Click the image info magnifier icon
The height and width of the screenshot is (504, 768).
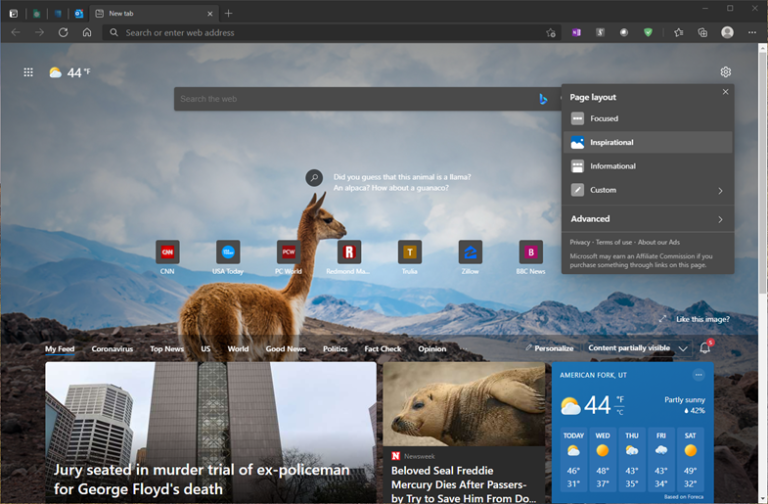(x=314, y=177)
